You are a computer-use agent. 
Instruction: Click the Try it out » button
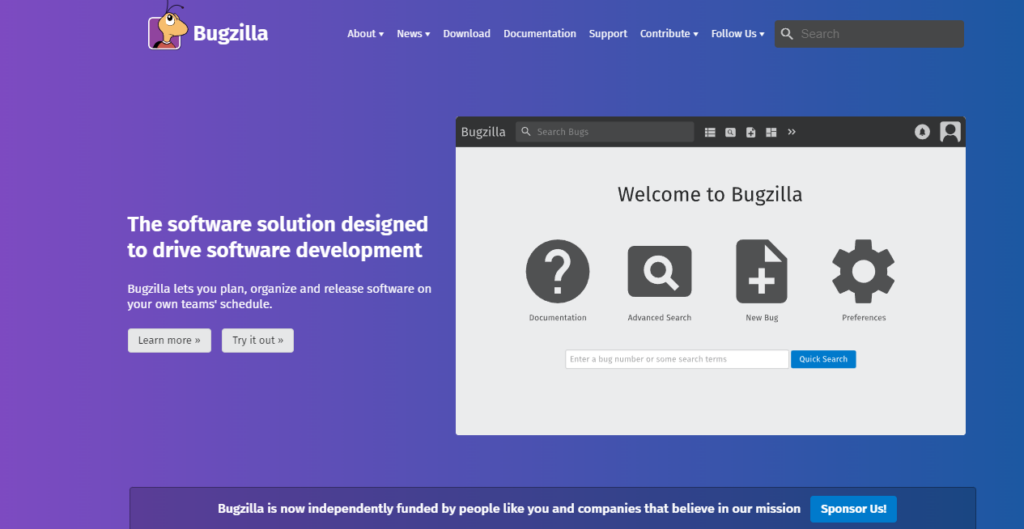(x=257, y=340)
